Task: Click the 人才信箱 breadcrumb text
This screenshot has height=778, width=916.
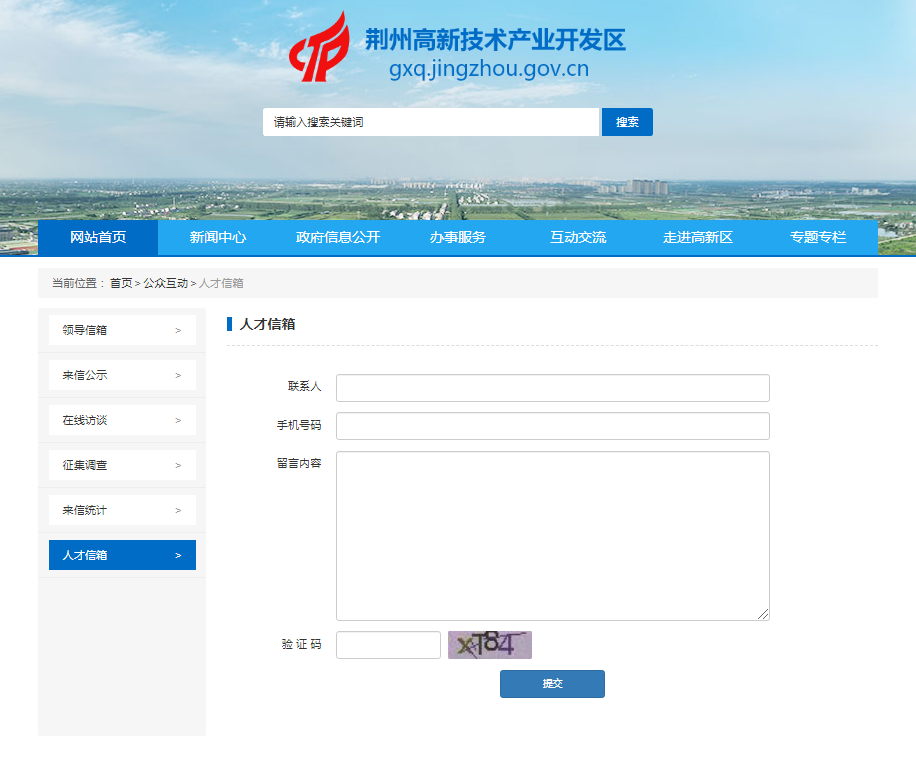Action: pyautogui.click(x=221, y=283)
